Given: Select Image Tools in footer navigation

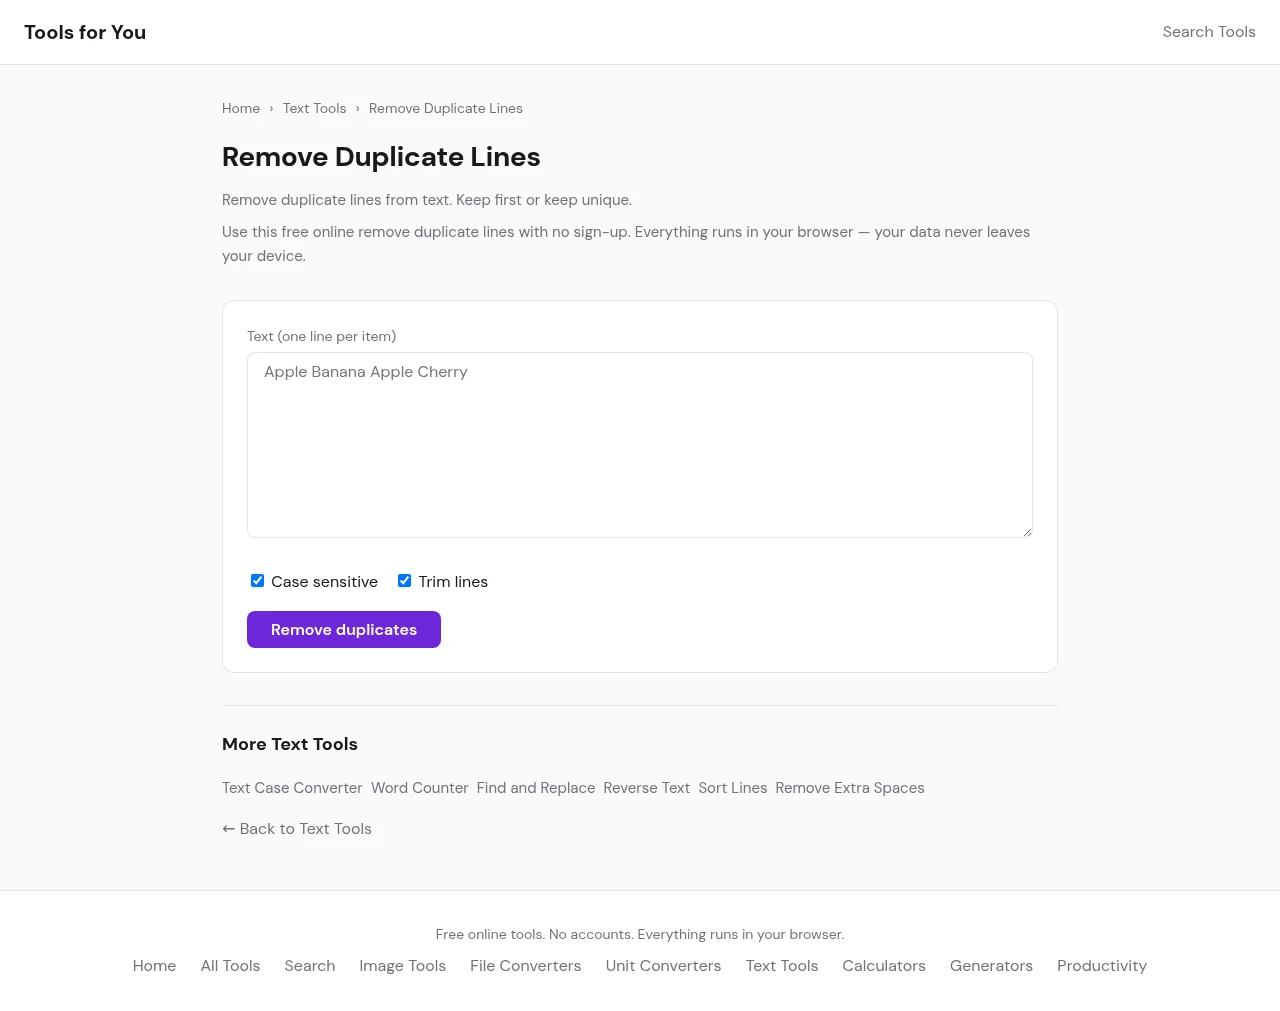Looking at the screenshot, I should click(x=402, y=966).
